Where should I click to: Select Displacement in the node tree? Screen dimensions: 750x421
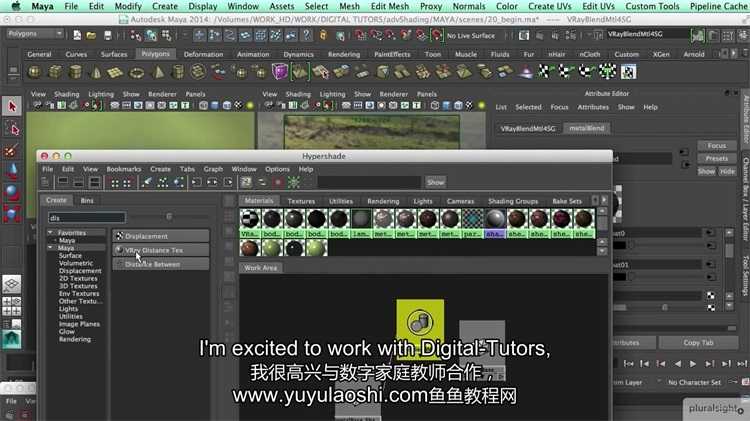(80, 271)
